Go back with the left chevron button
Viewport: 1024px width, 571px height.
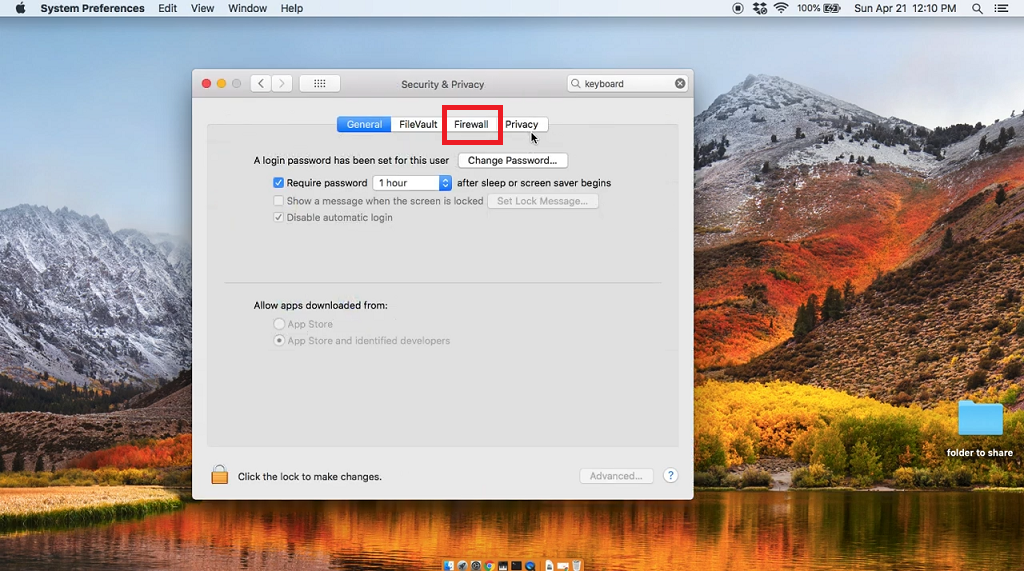[261, 84]
